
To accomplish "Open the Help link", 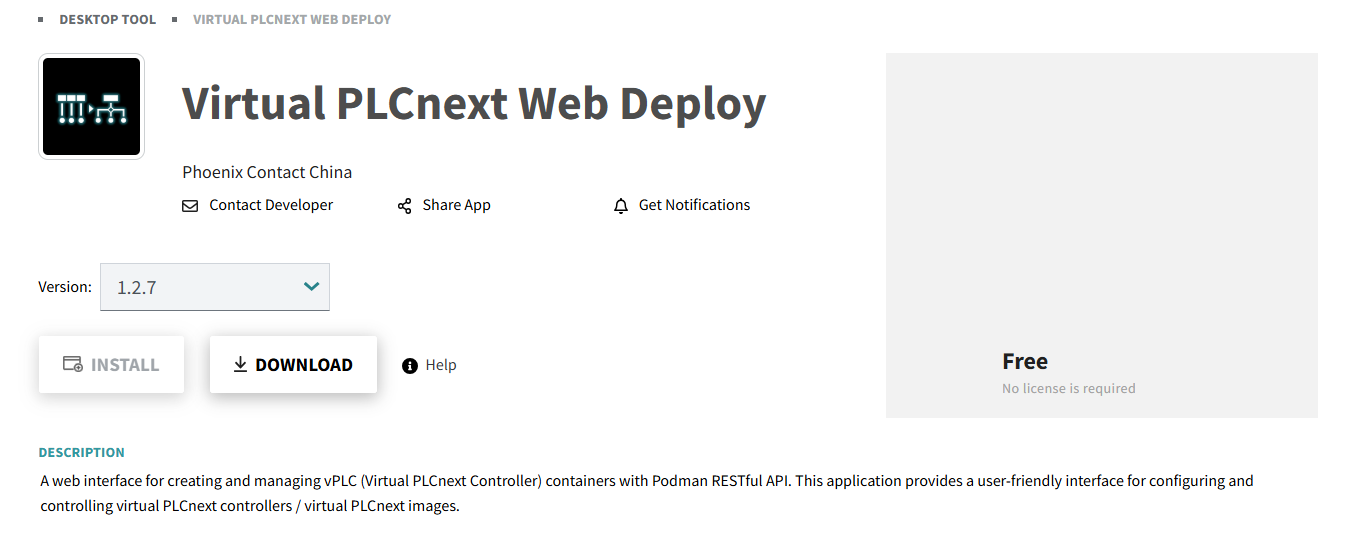I will click(441, 365).
